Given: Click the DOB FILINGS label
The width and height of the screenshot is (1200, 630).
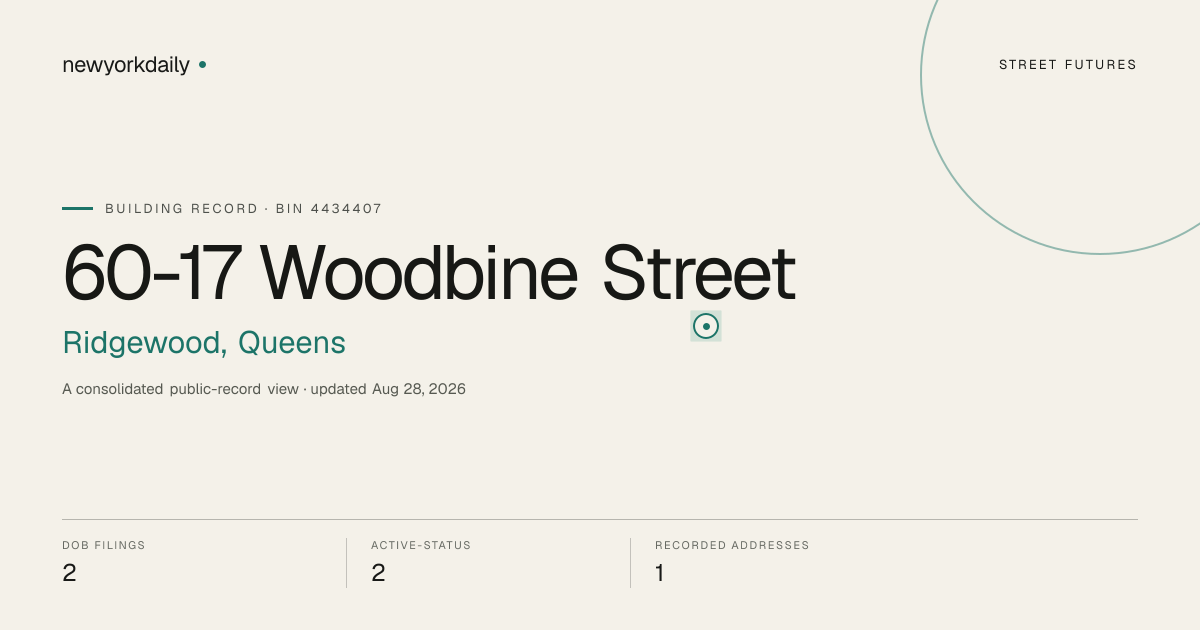Looking at the screenshot, I should 104,546.
